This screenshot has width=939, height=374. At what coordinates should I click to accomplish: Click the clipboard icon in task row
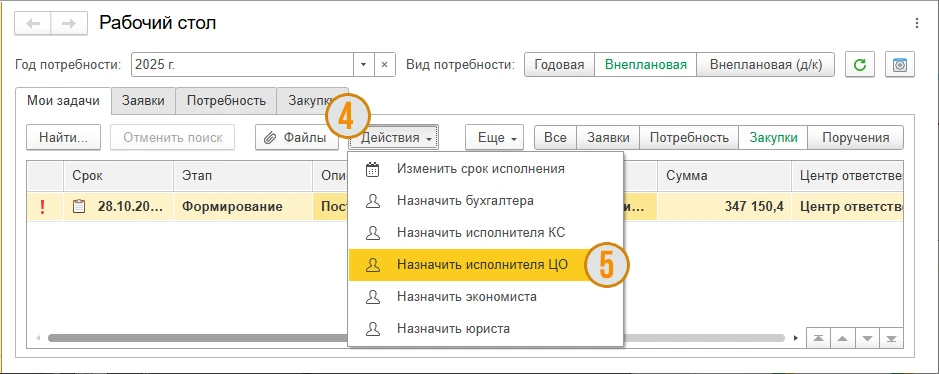[x=79, y=207]
